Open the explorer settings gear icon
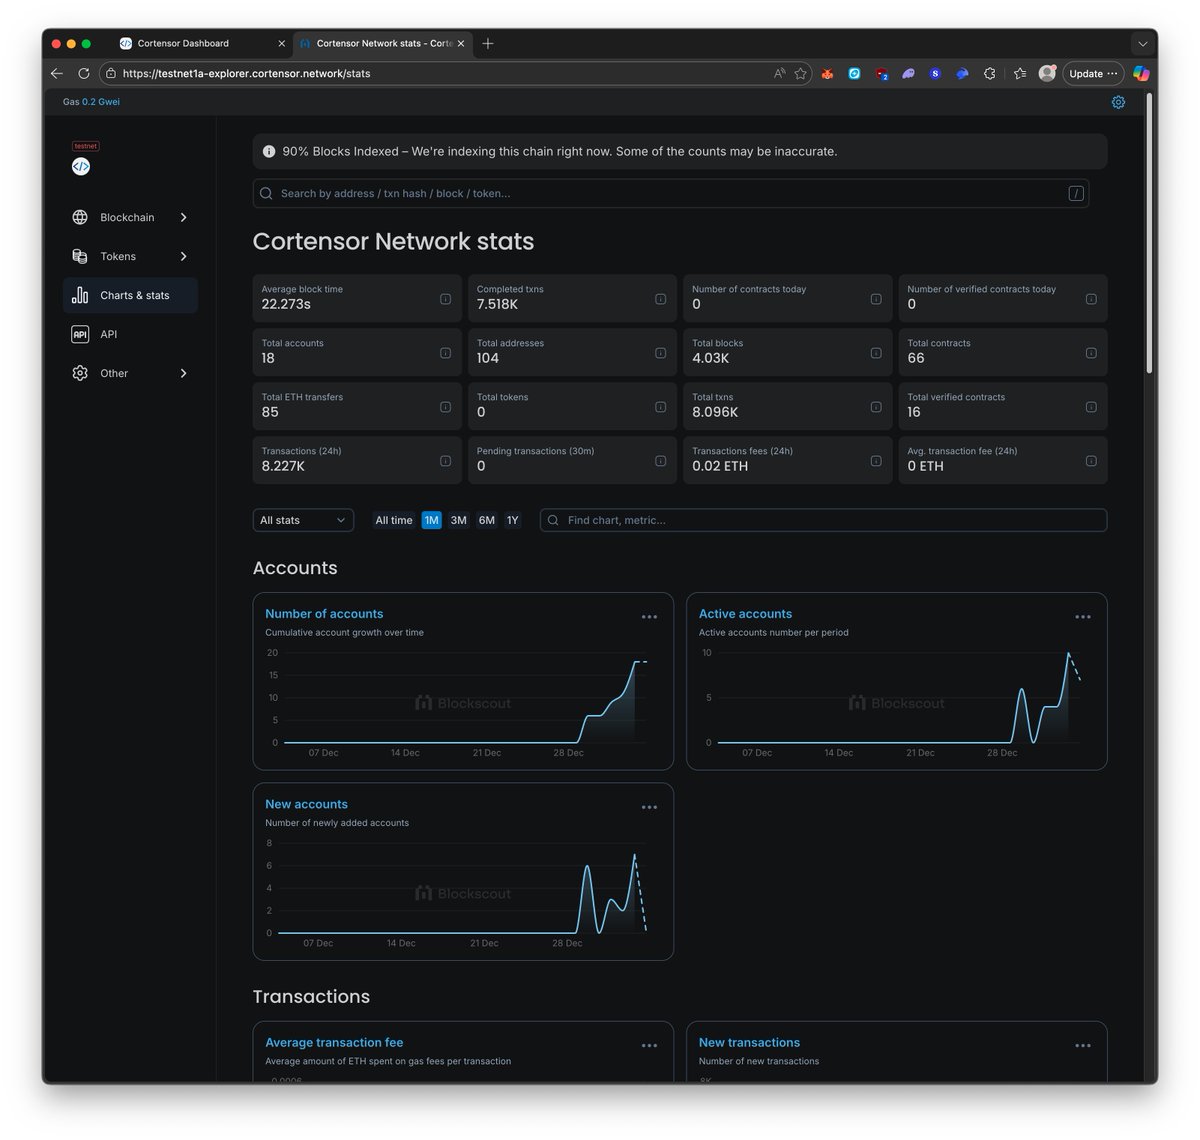Viewport: 1200px width, 1140px height. click(1118, 102)
